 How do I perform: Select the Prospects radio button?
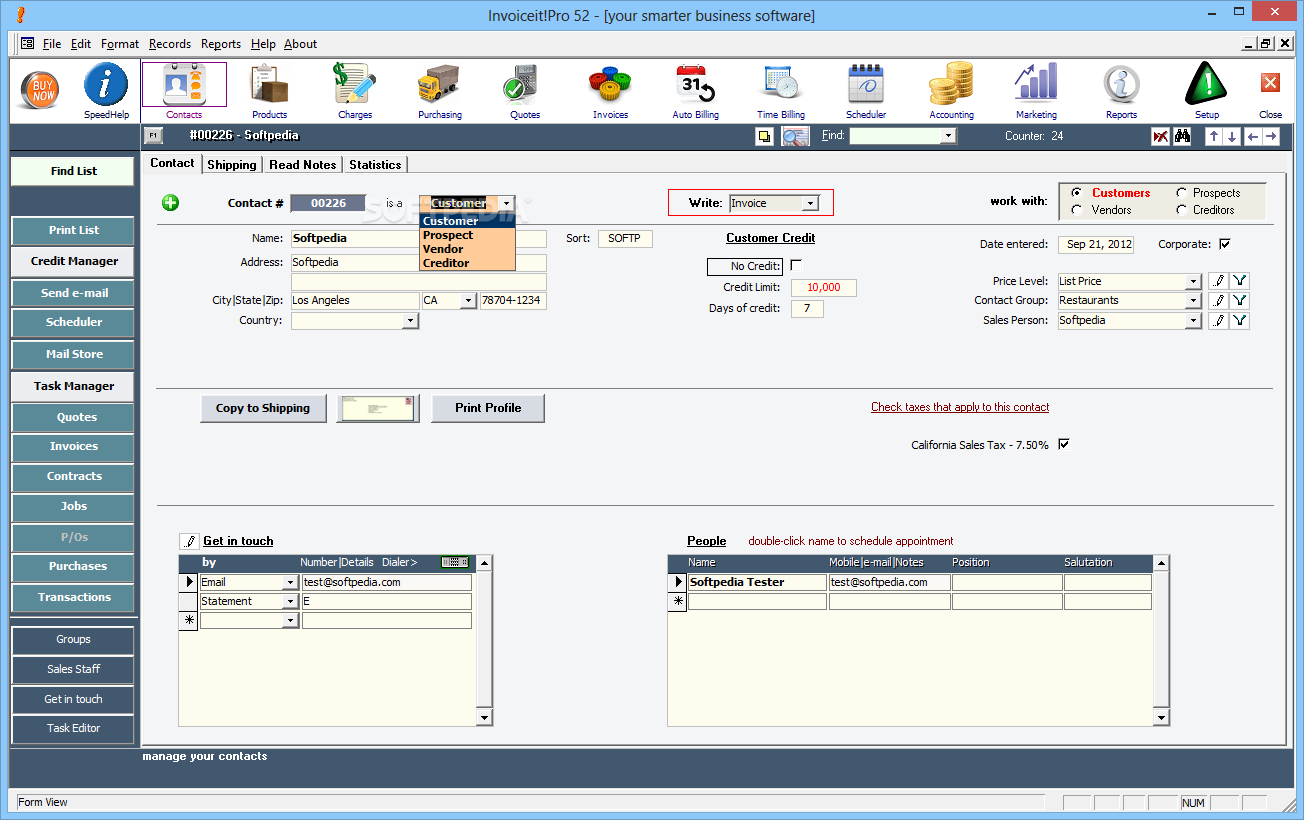point(1182,193)
